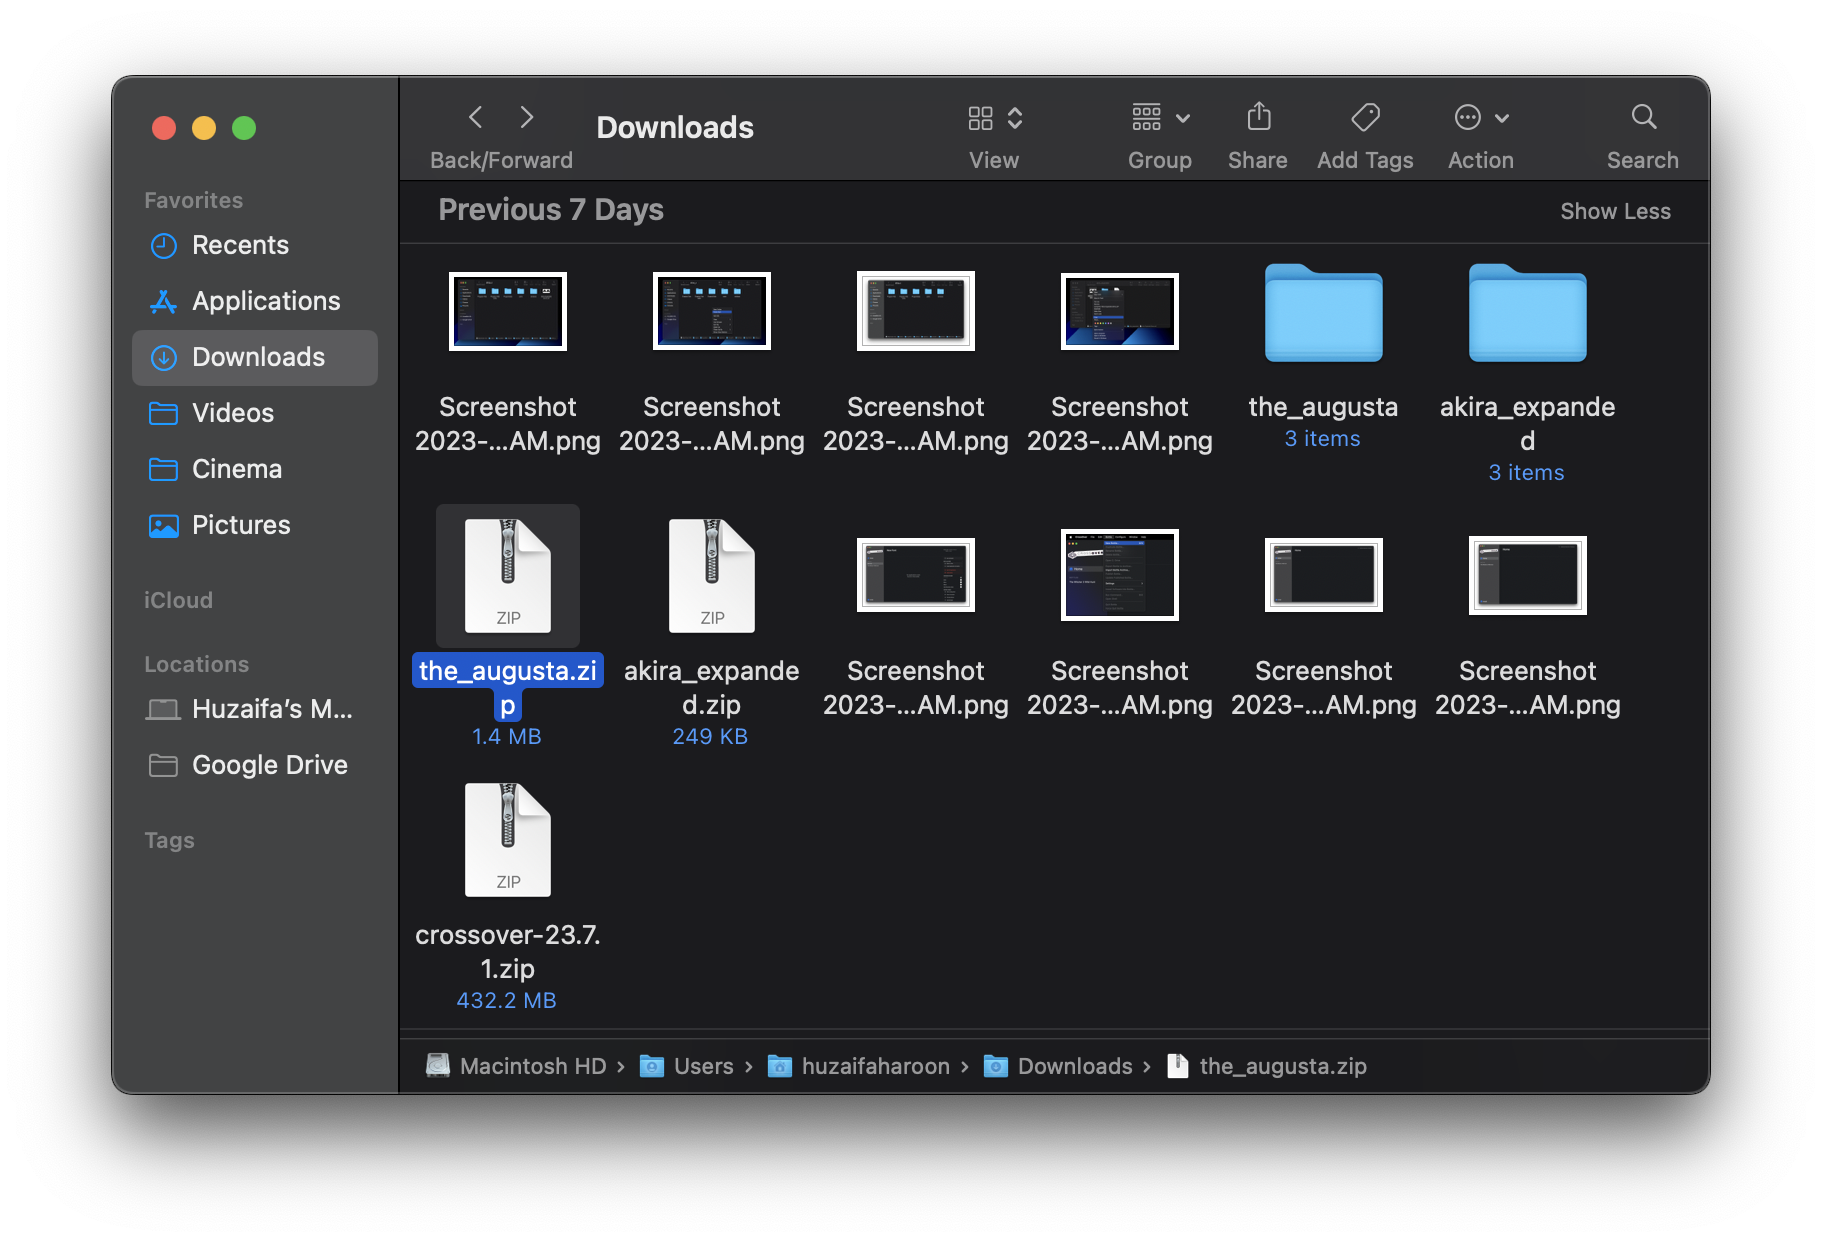Click the Share toolbar icon

1258,118
